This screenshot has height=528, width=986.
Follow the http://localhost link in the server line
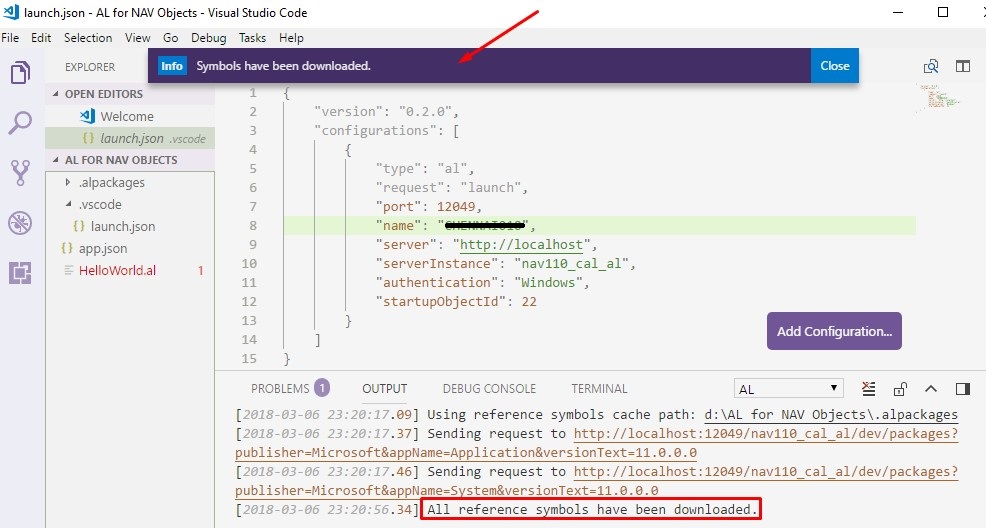pyautogui.click(x=521, y=245)
